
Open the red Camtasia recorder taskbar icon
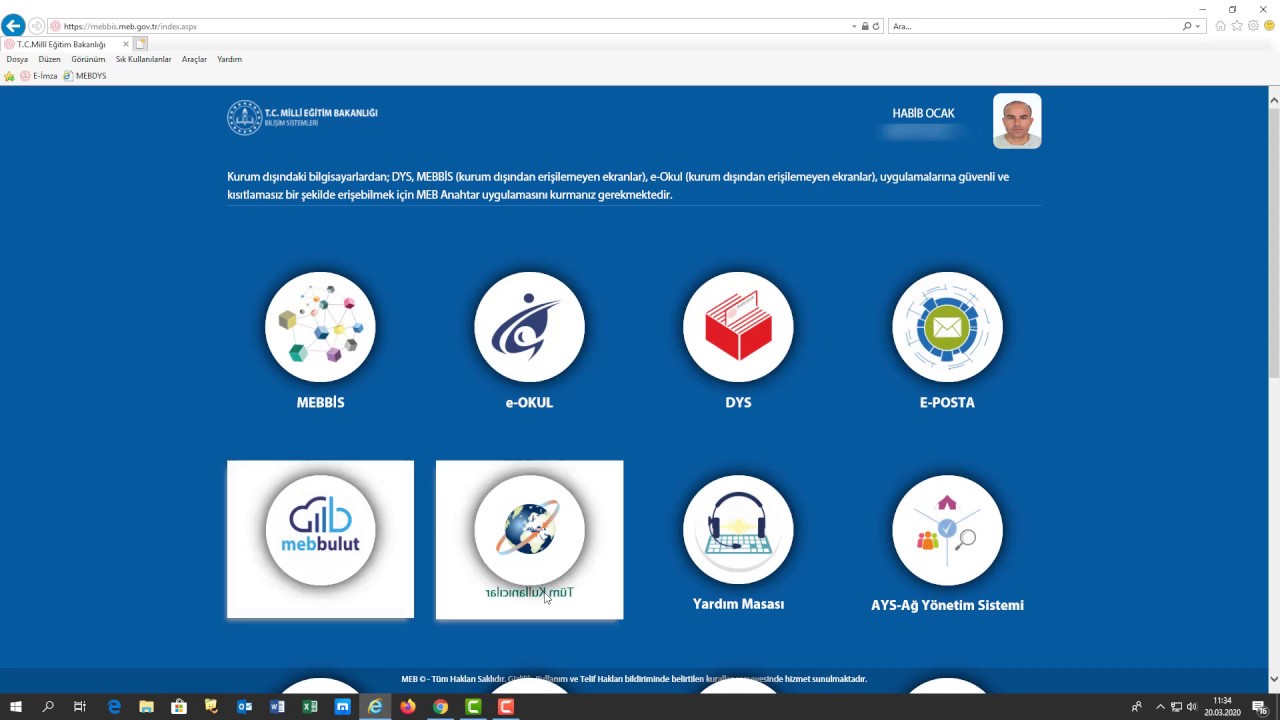coord(506,707)
